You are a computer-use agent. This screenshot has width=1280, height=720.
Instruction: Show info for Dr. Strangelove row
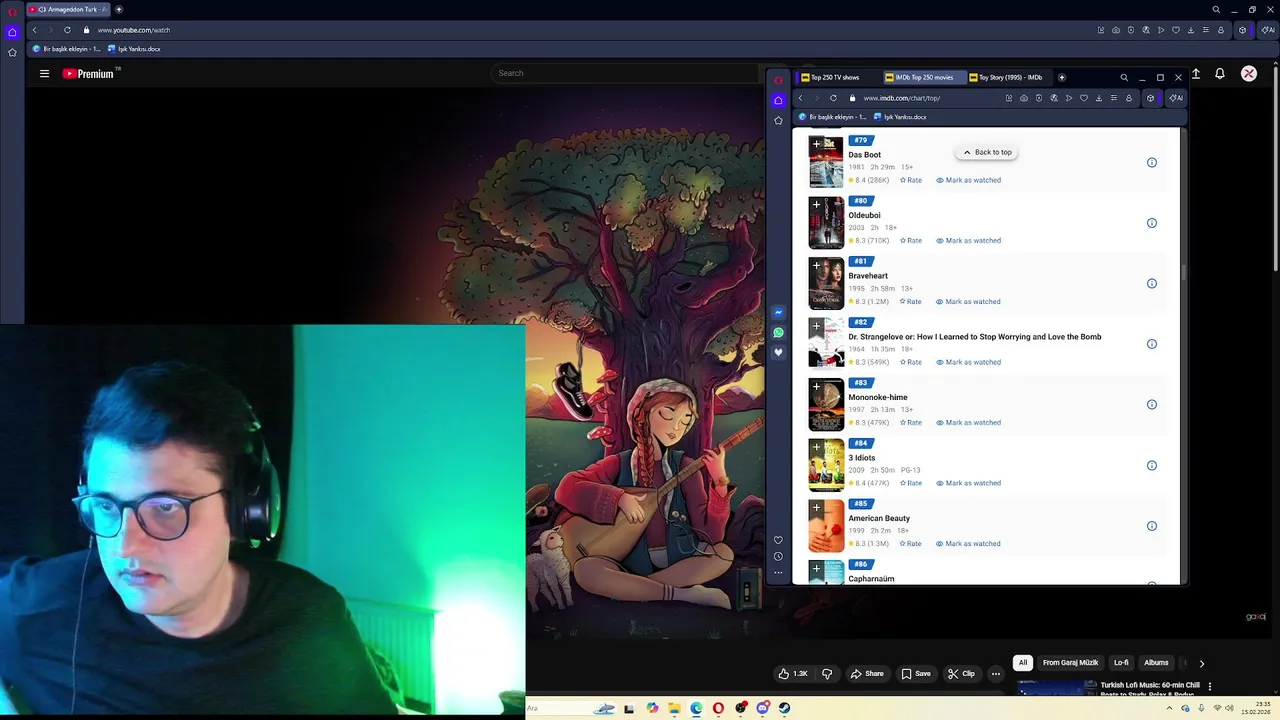pos(1152,344)
